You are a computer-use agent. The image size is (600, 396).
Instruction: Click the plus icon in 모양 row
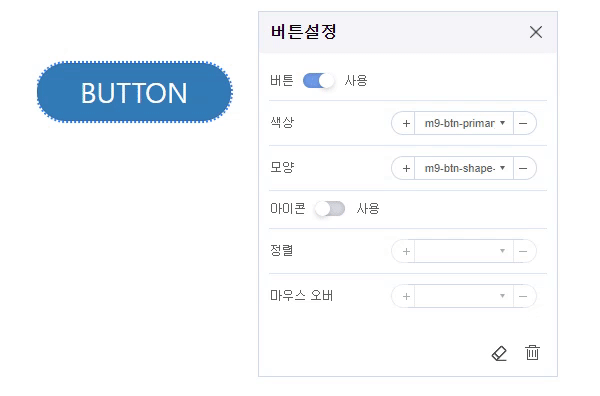click(x=406, y=168)
